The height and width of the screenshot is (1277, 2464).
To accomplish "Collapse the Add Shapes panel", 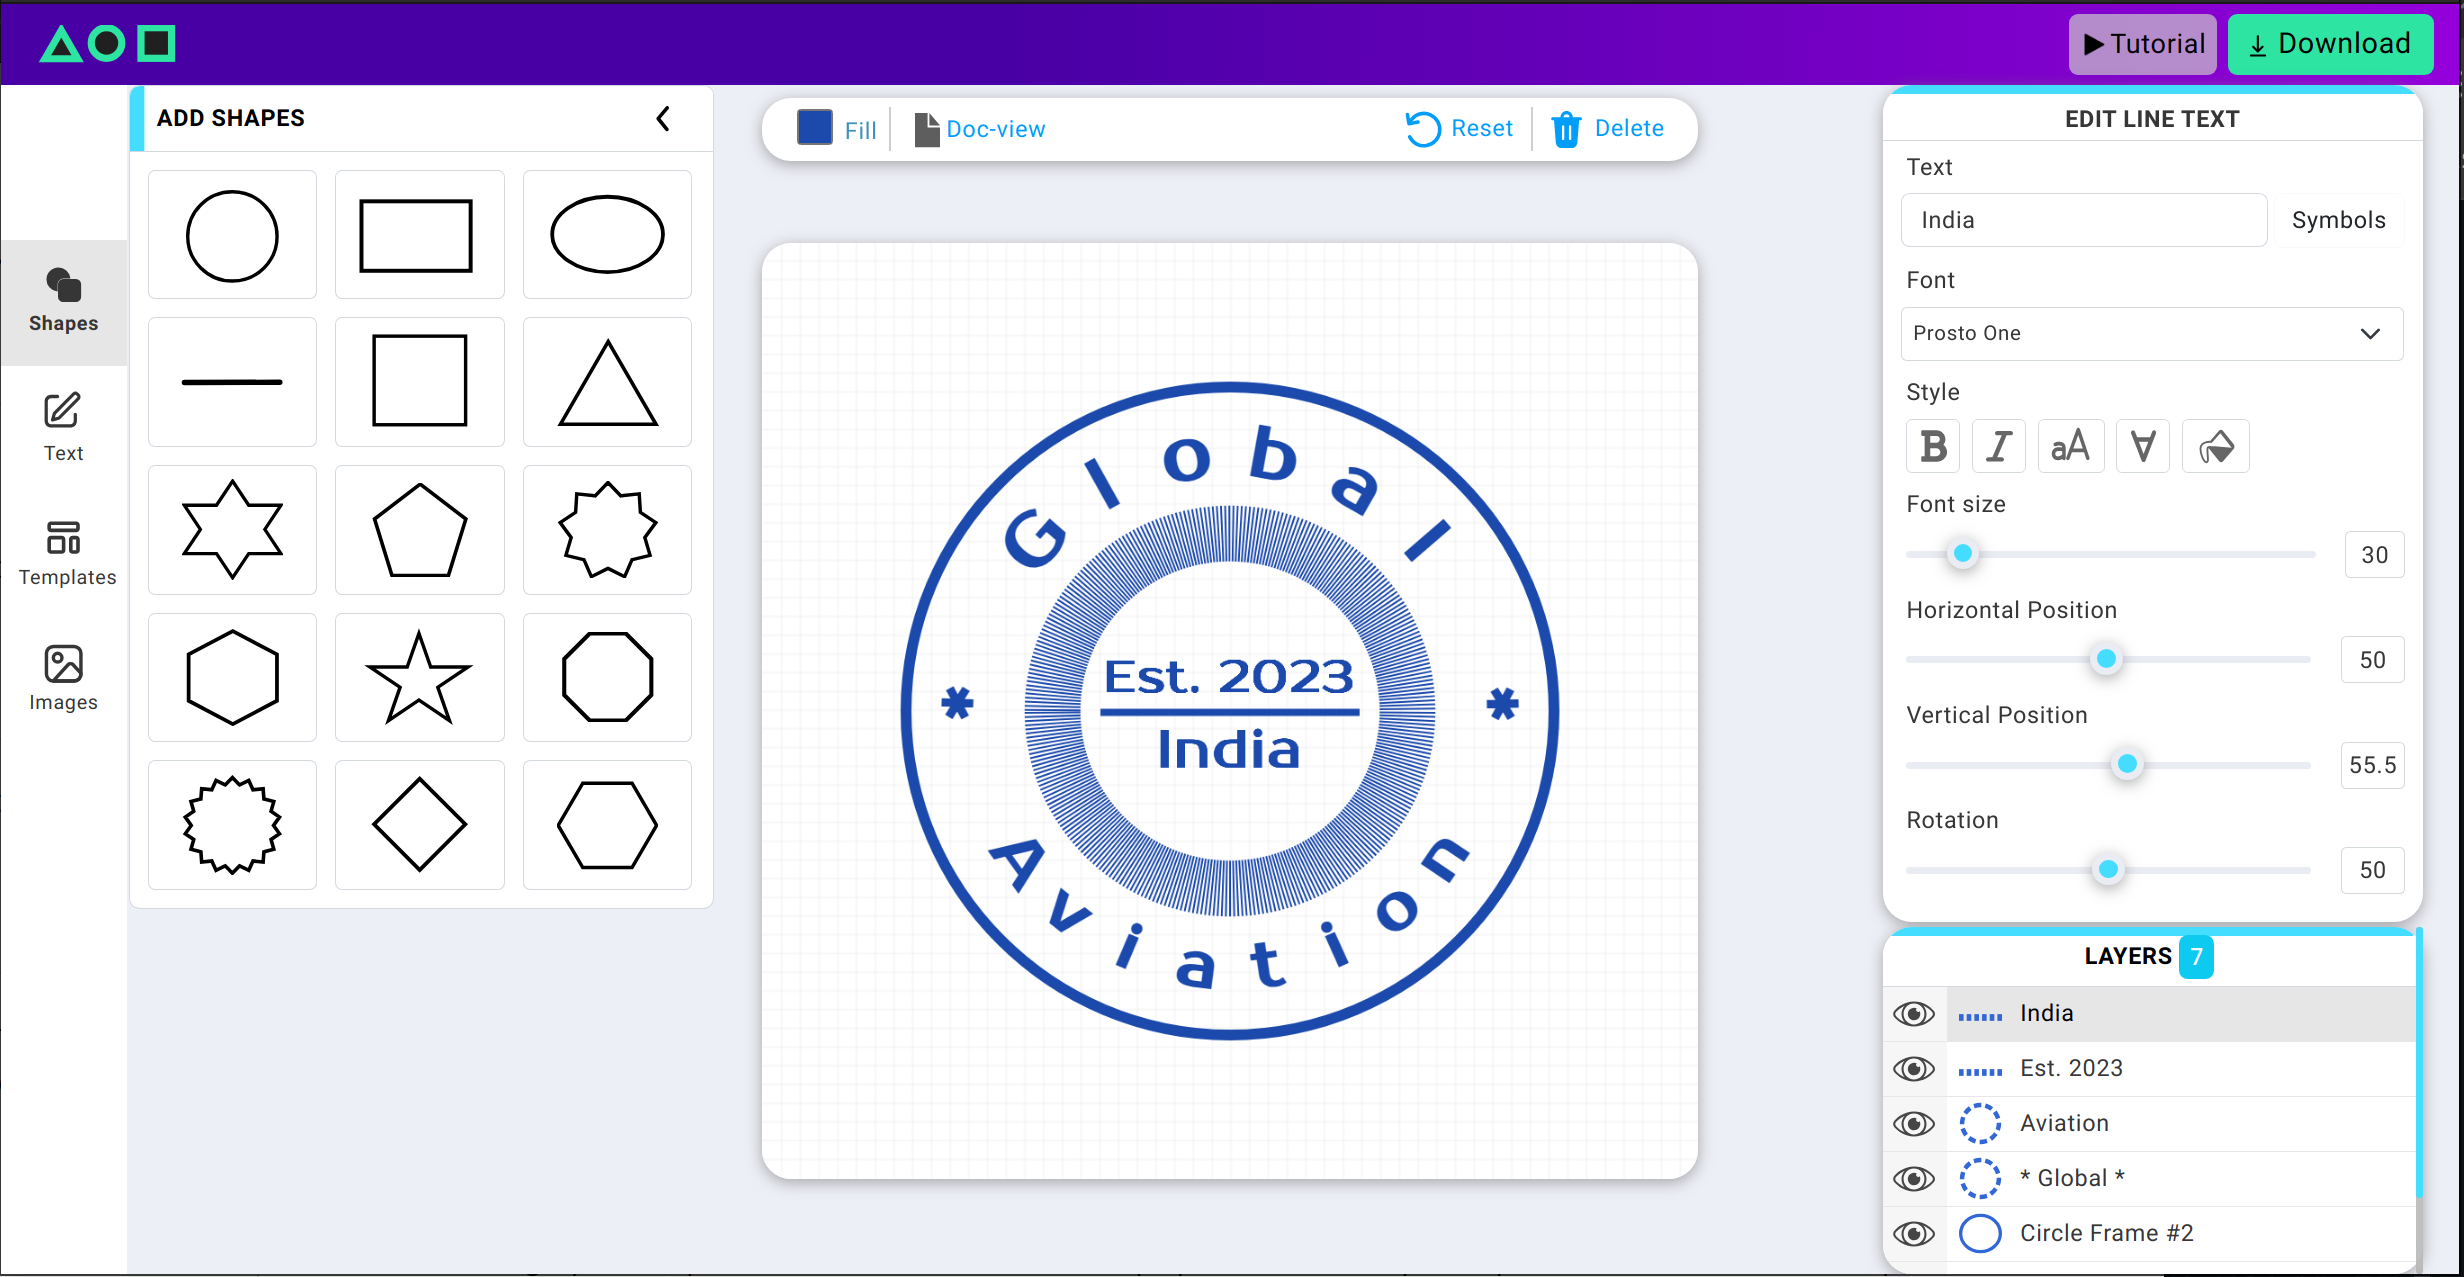I will 663,119.
